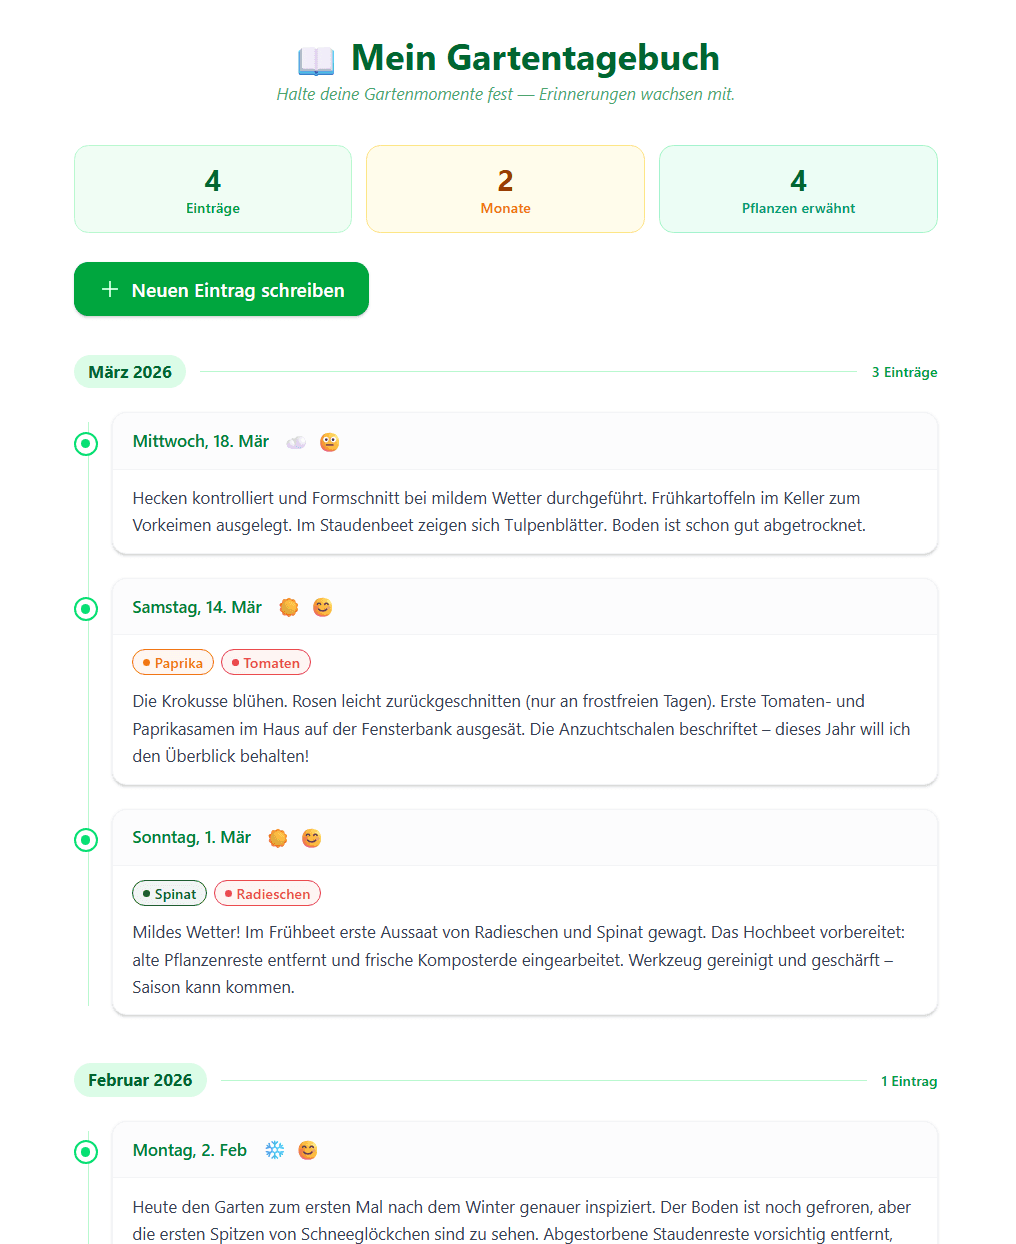Screen dimensions: 1016x1244
Task: Click the Pflanzen erwähnt statistics card
Action: click(x=798, y=189)
